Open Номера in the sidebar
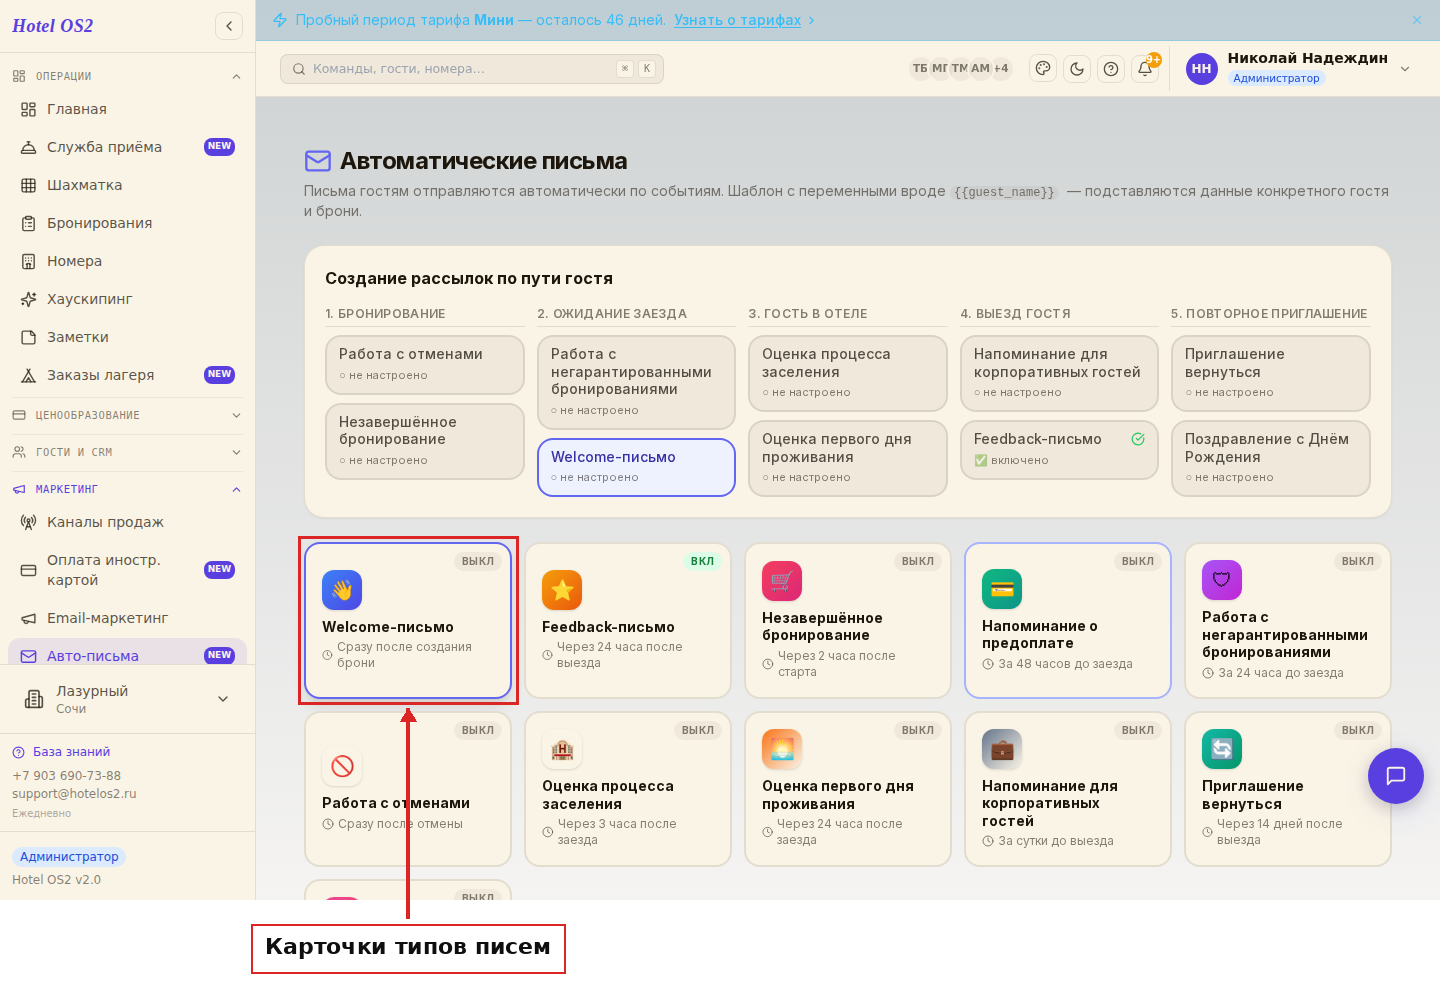 pyautogui.click(x=127, y=261)
